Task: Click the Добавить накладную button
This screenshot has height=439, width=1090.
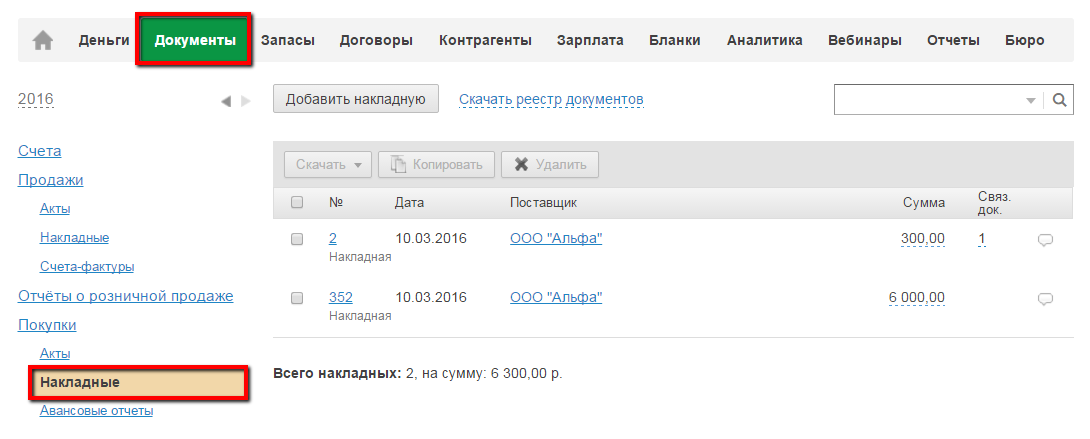Action: point(355,99)
